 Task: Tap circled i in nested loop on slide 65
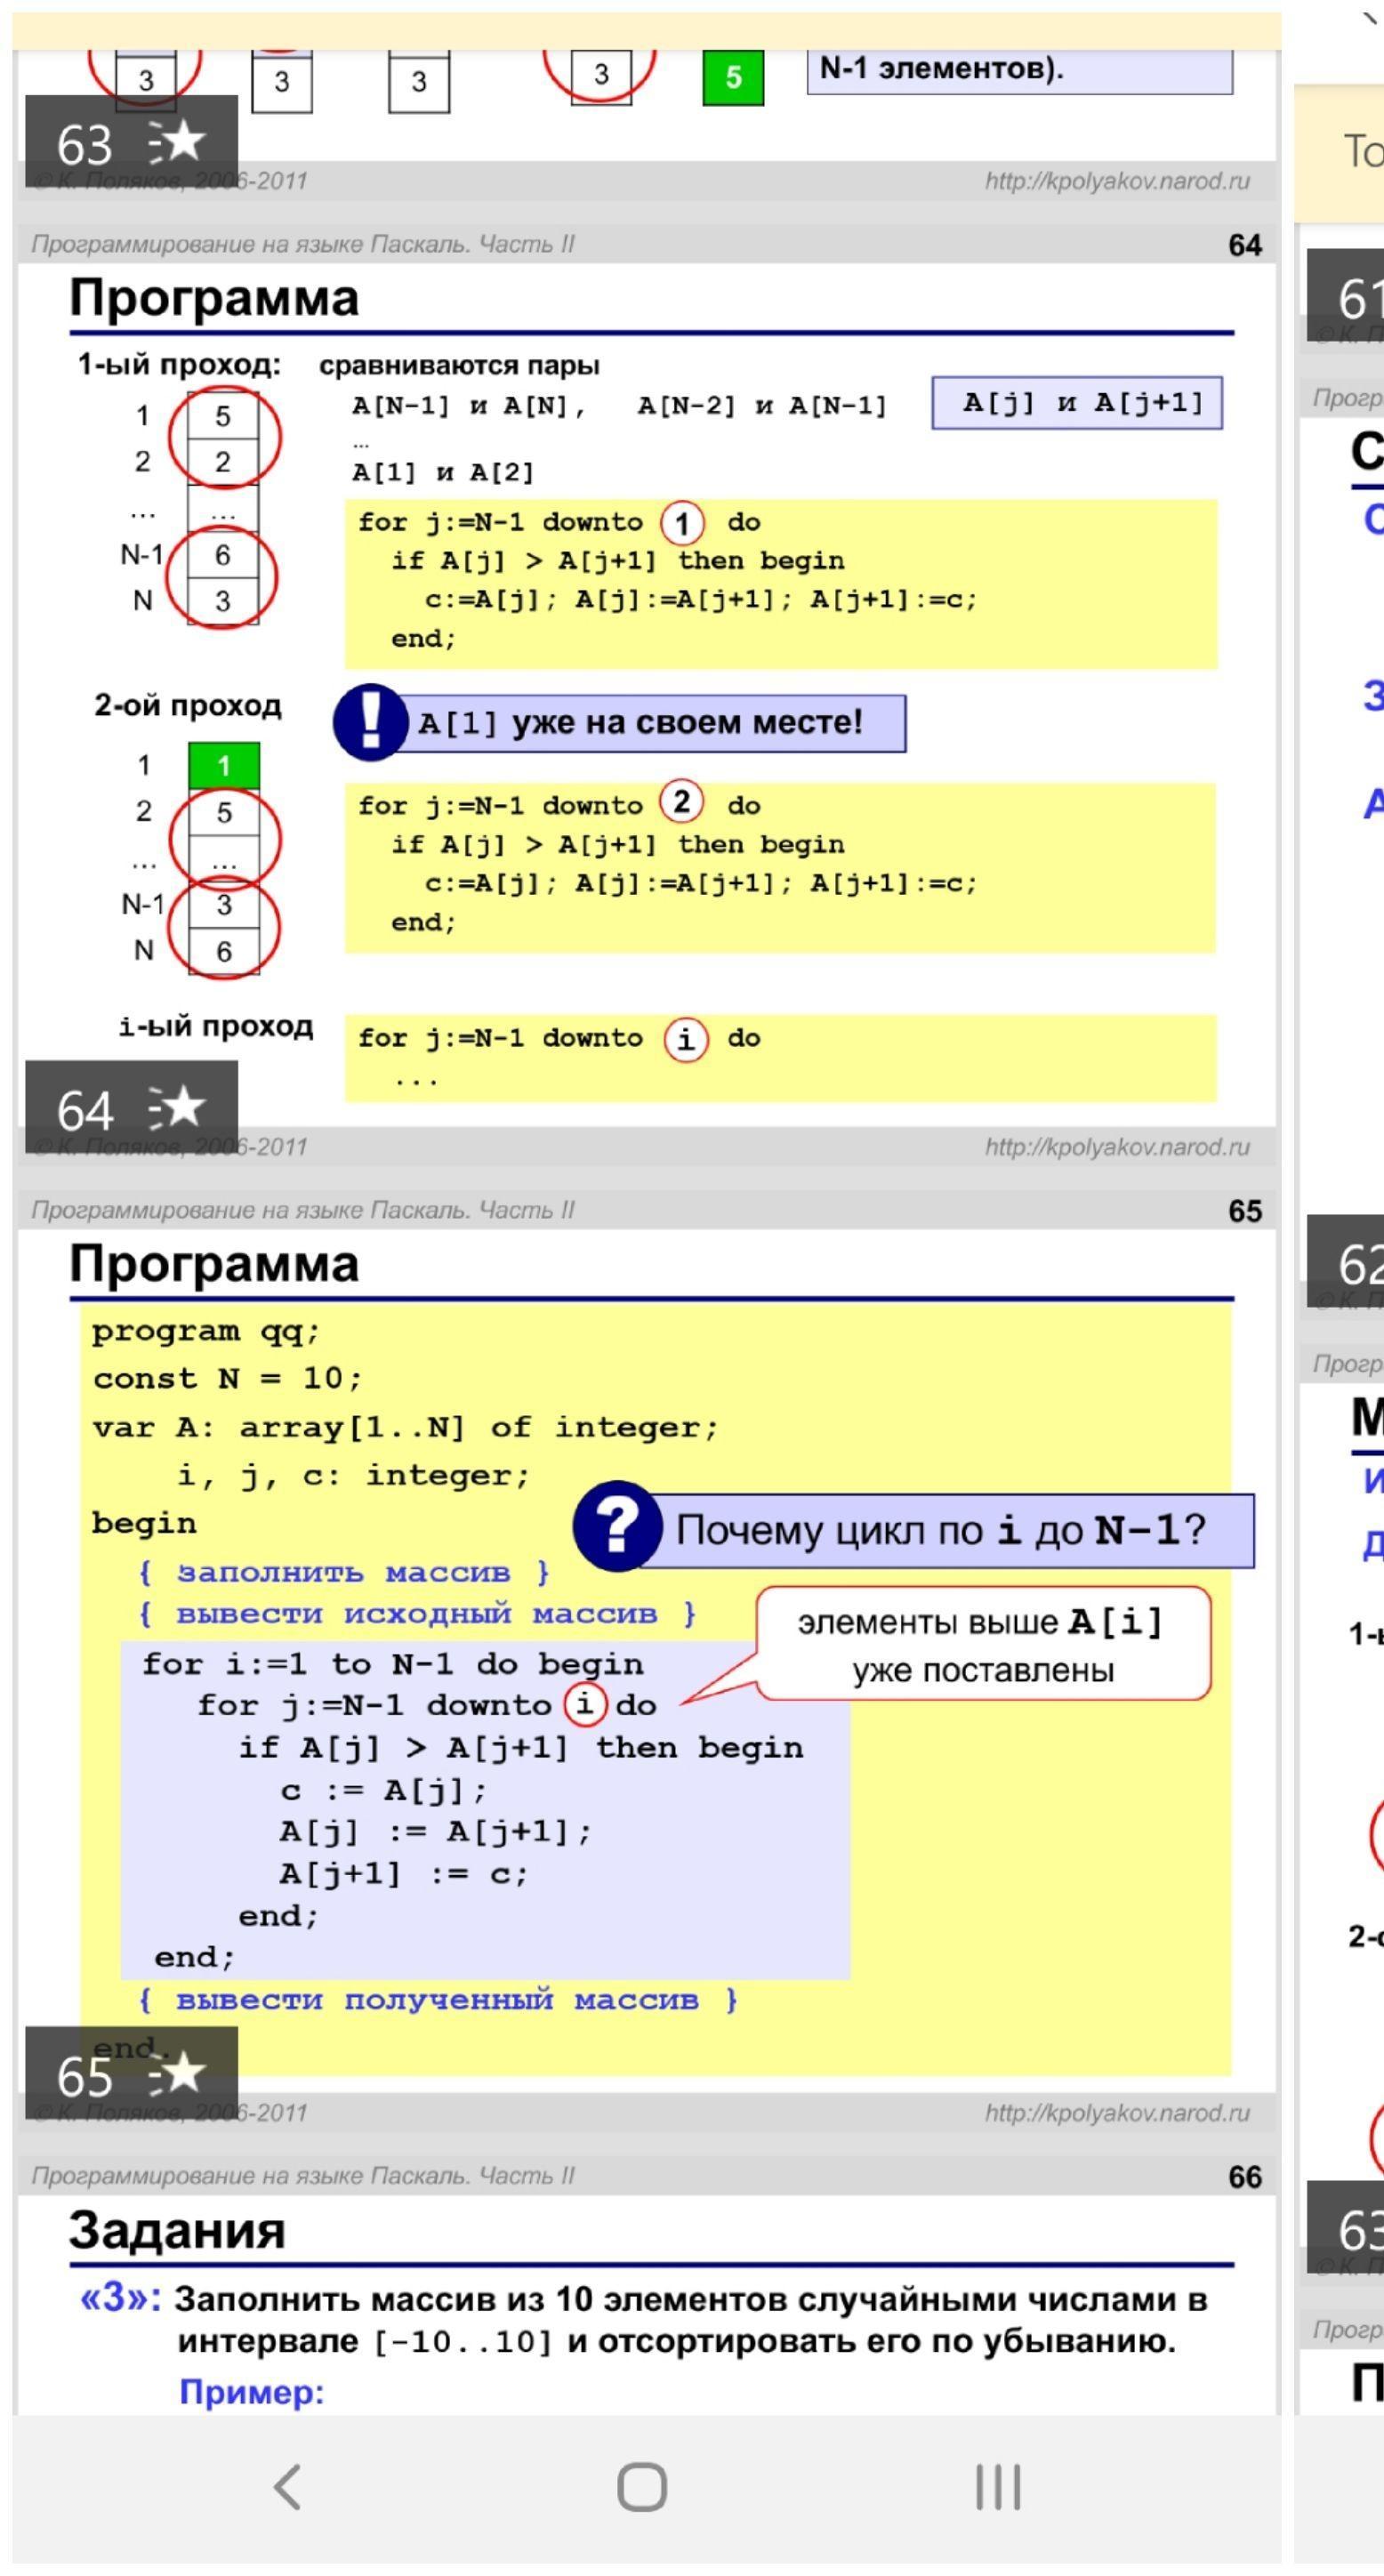pos(586,1703)
